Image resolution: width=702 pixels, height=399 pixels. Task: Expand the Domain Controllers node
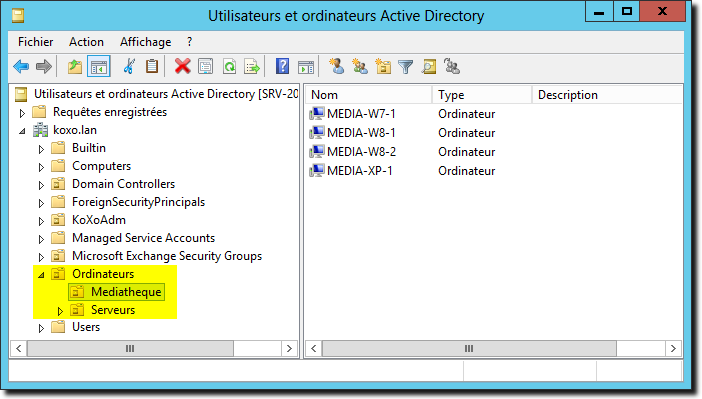pyautogui.click(x=41, y=185)
